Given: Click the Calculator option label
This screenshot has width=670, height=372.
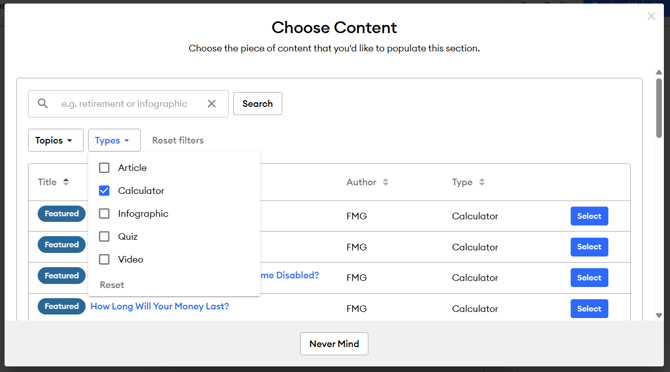Looking at the screenshot, I should pos(141,190).
